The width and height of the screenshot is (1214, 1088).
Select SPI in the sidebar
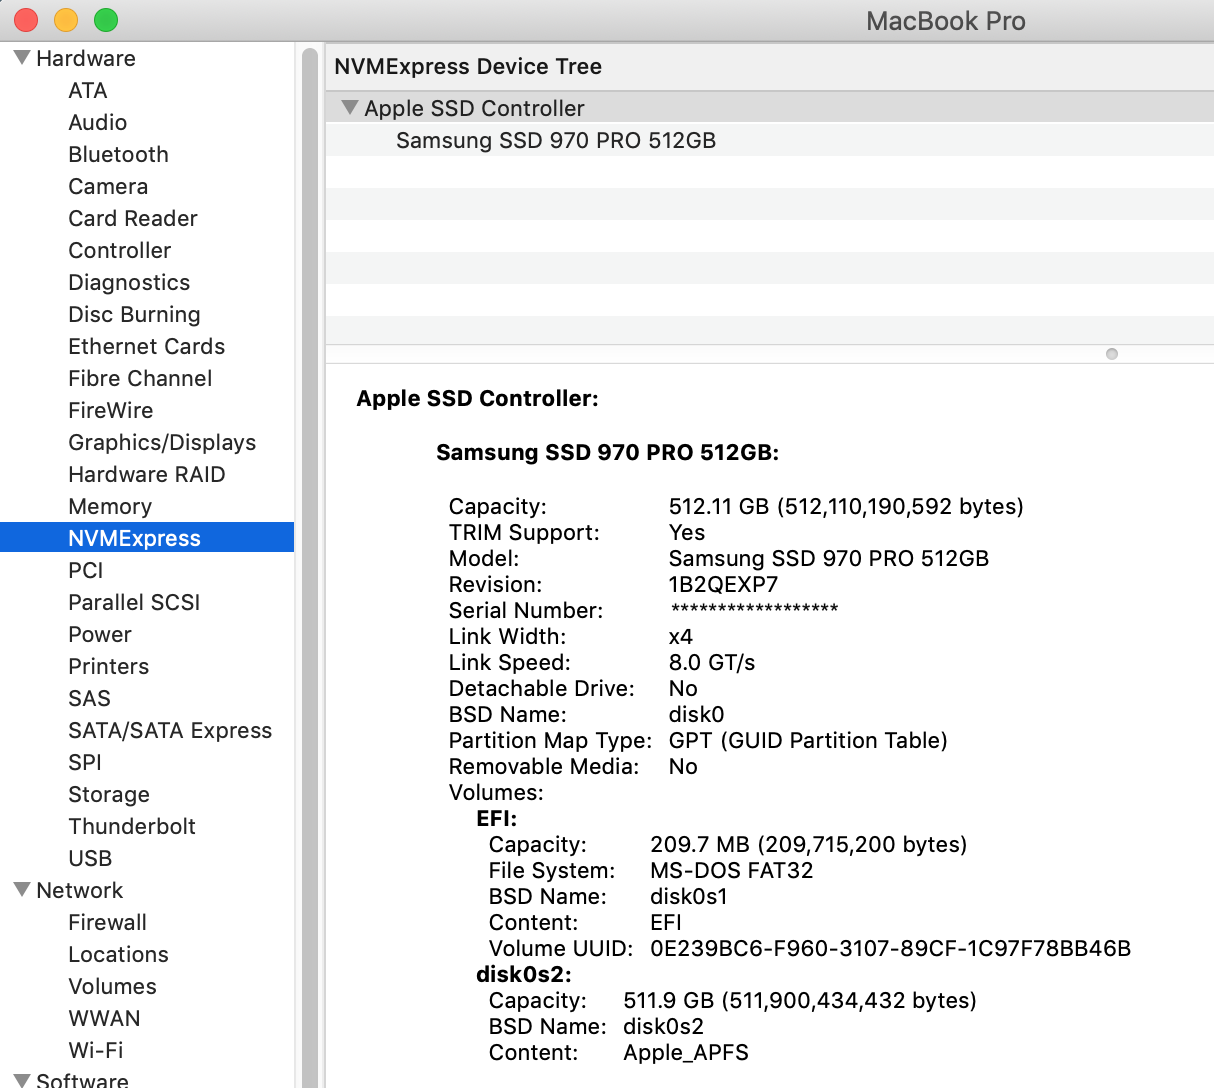click(85, 762)
